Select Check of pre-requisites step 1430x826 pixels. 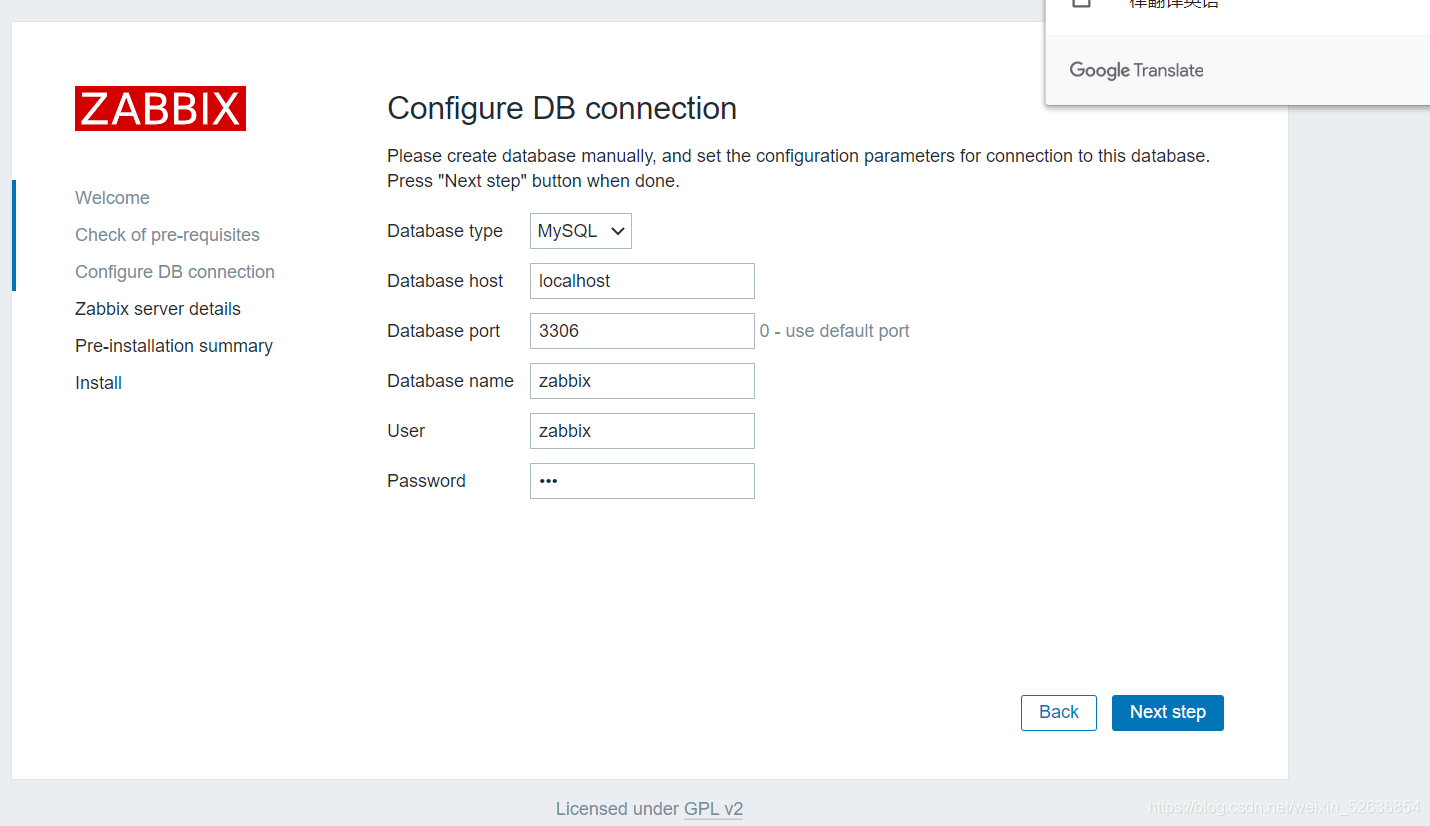pos(167,235)
